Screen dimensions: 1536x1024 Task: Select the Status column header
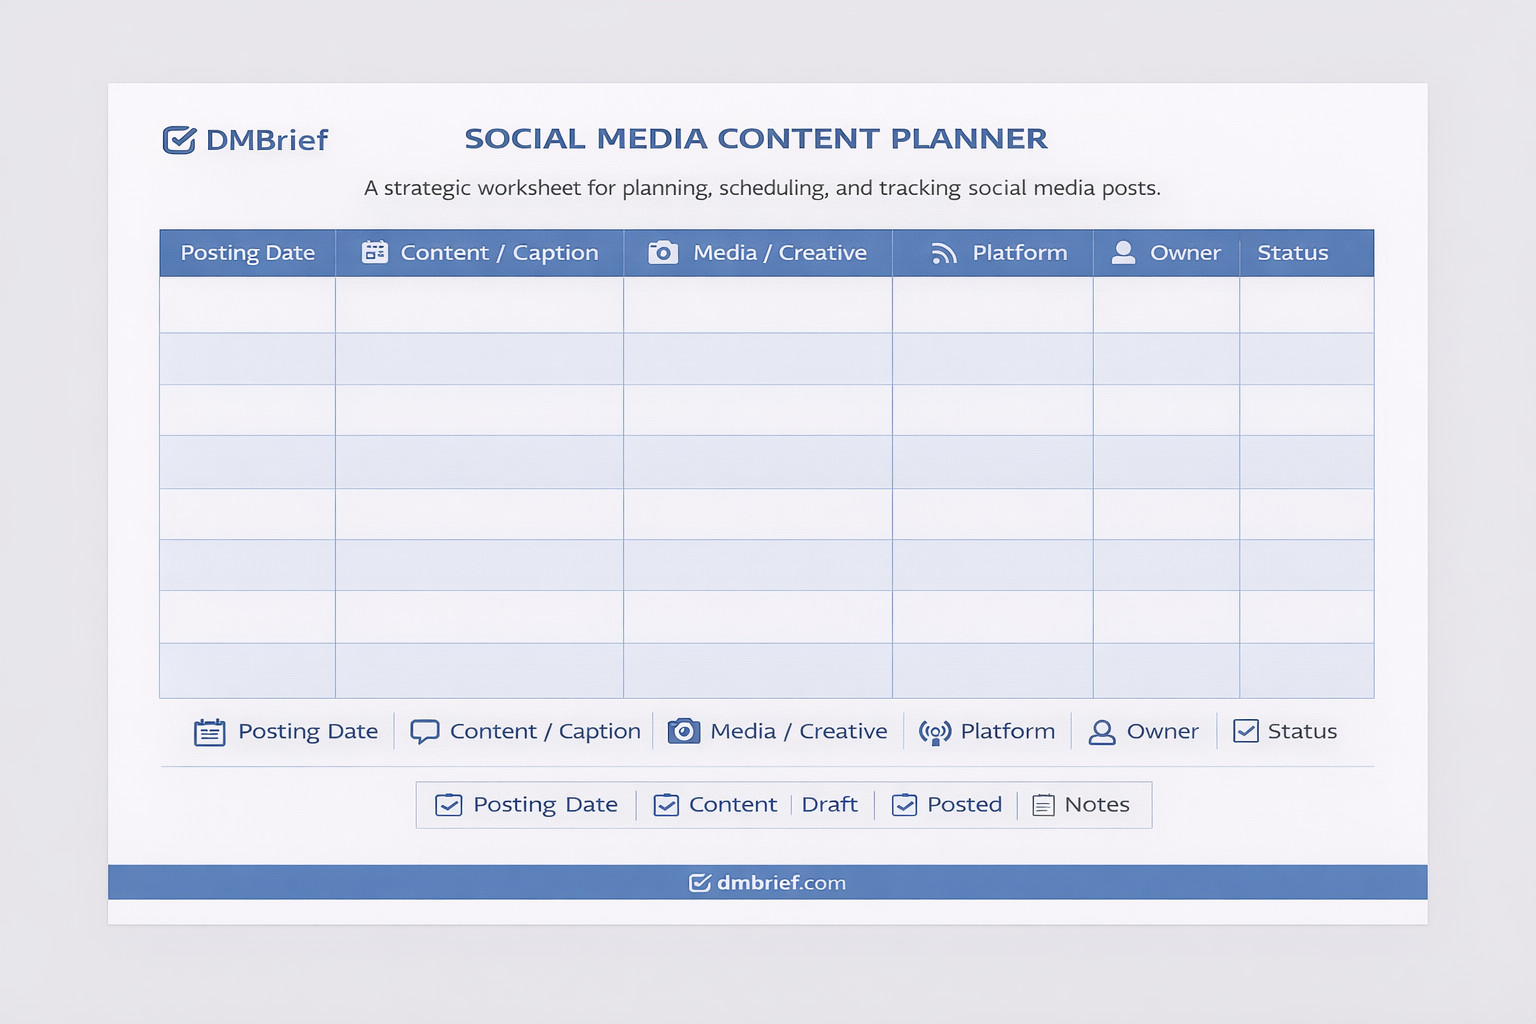coord(1292,253)
